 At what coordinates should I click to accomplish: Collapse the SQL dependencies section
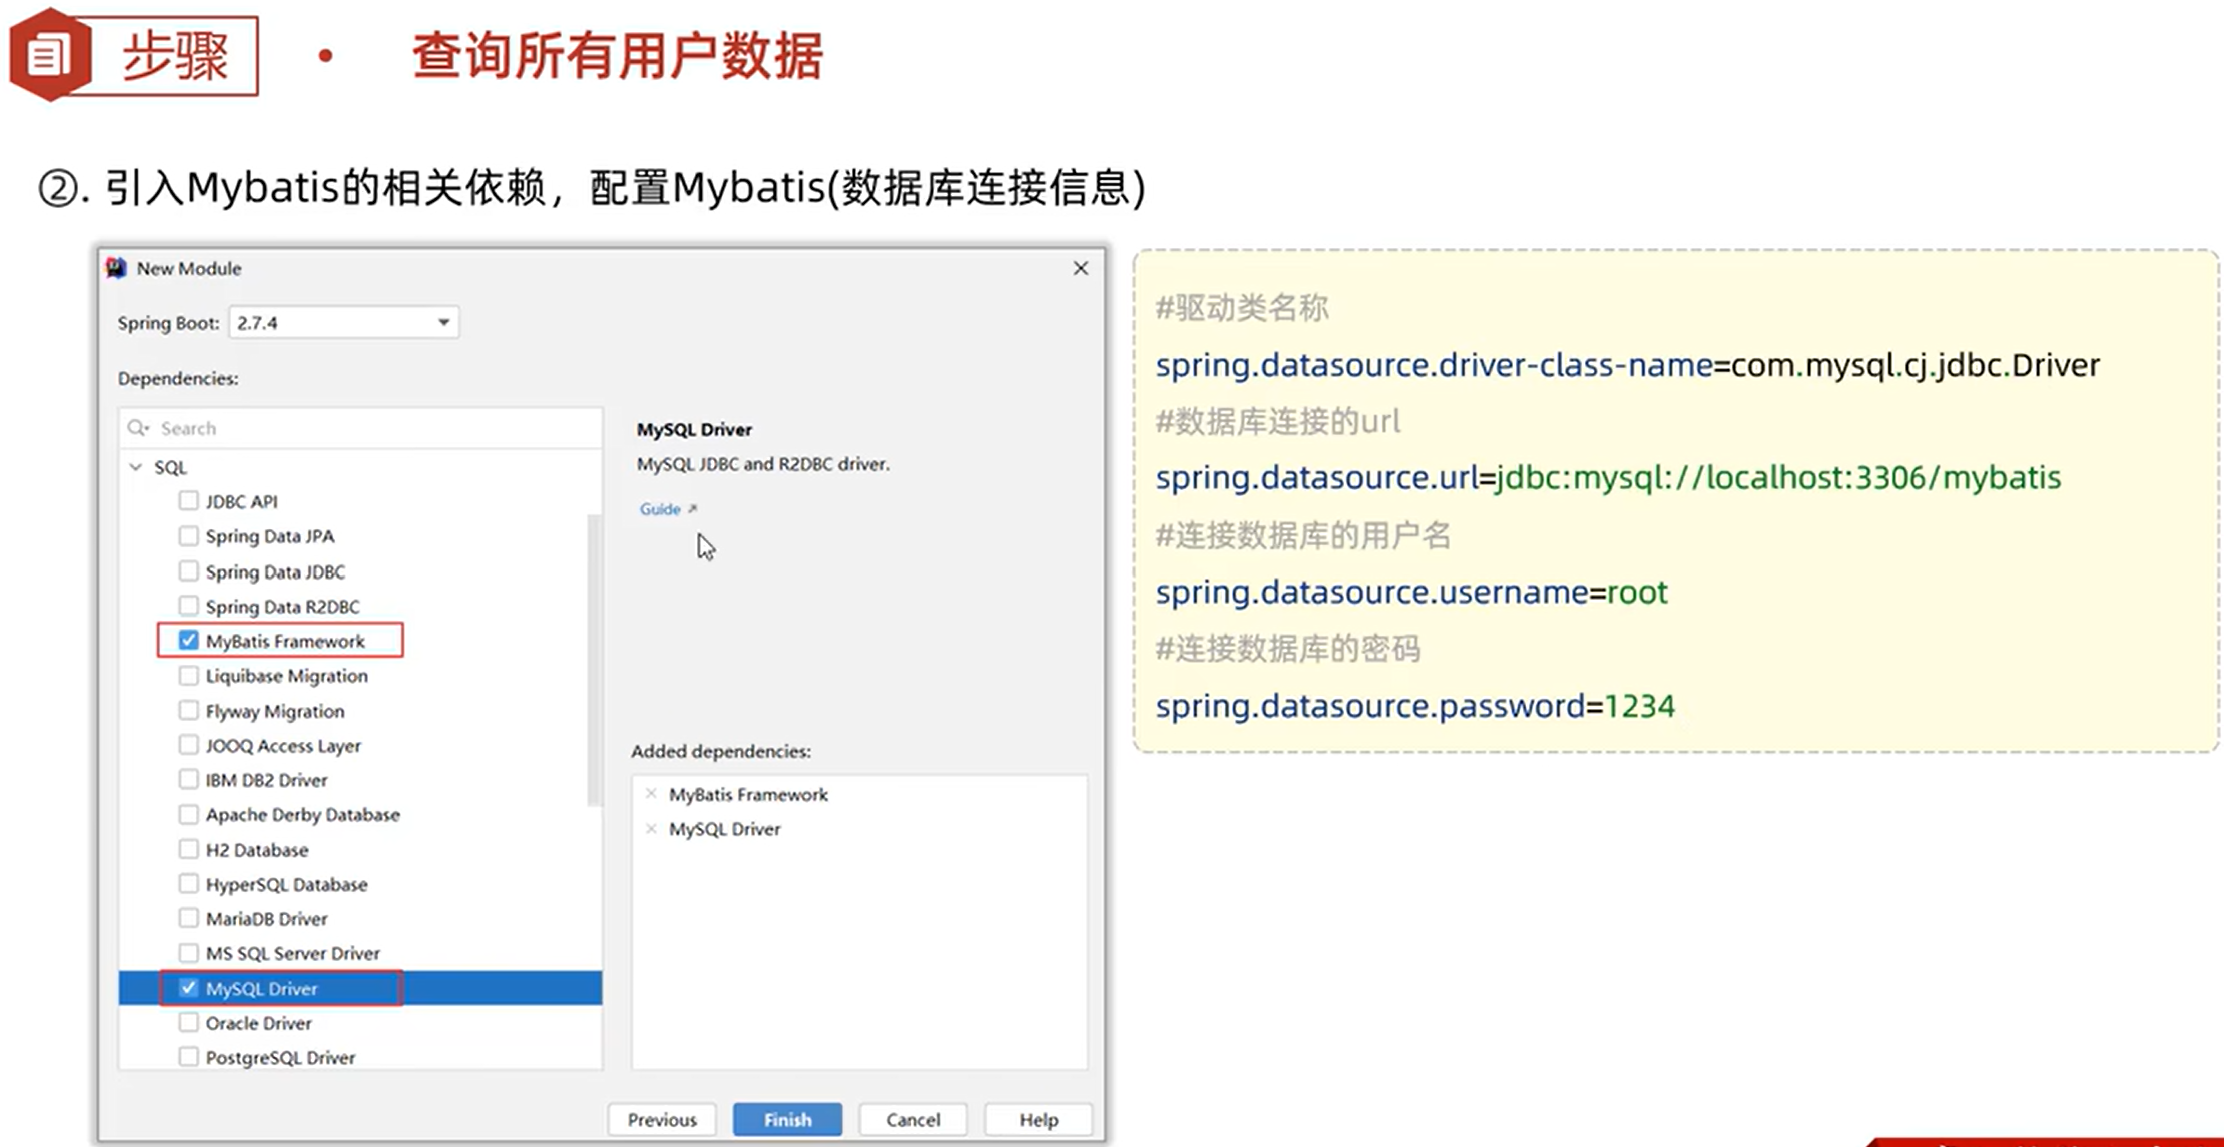[136, 466]
